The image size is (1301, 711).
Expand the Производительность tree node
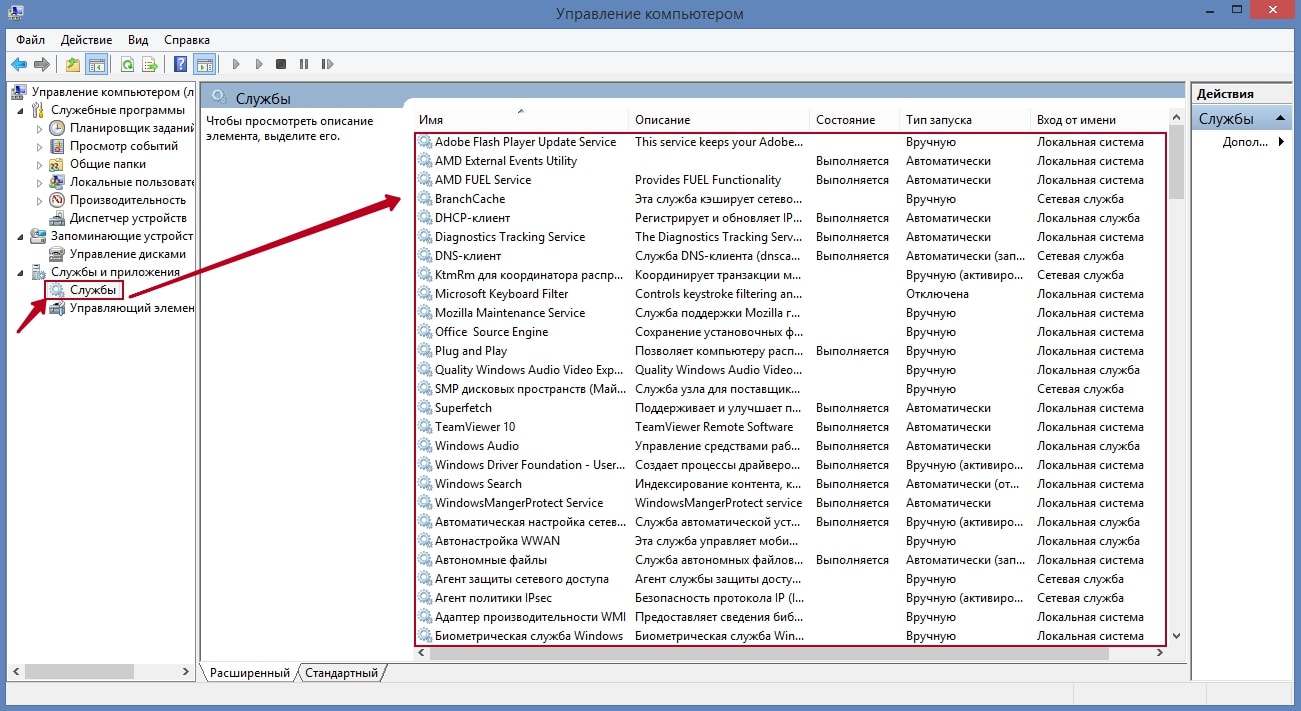(40, 200)
